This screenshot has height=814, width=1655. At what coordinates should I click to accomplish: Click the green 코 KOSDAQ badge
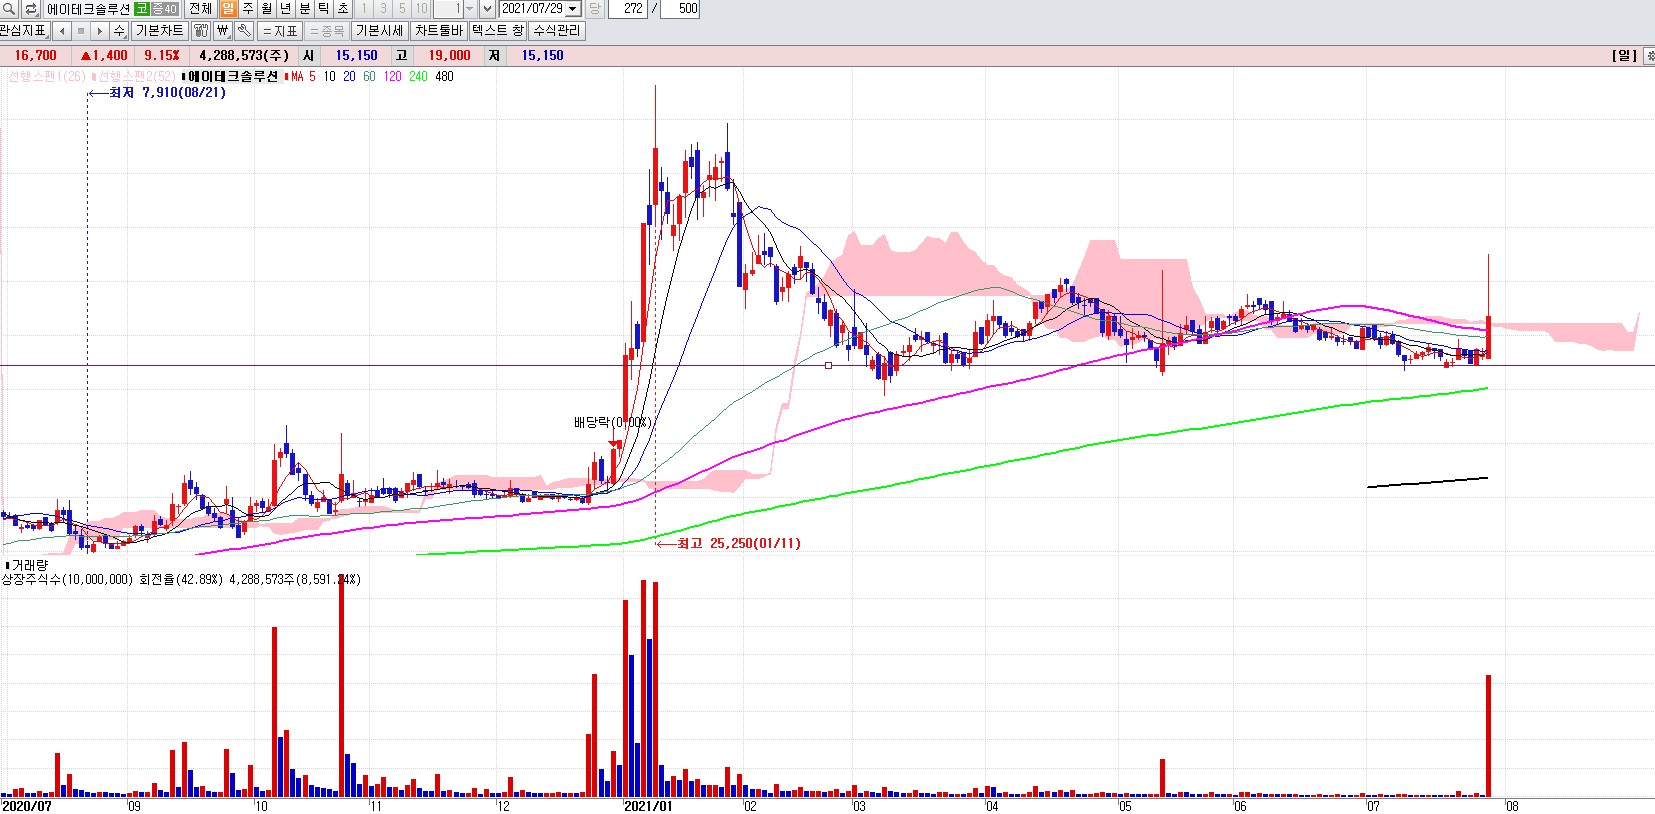tap(141, 9)
